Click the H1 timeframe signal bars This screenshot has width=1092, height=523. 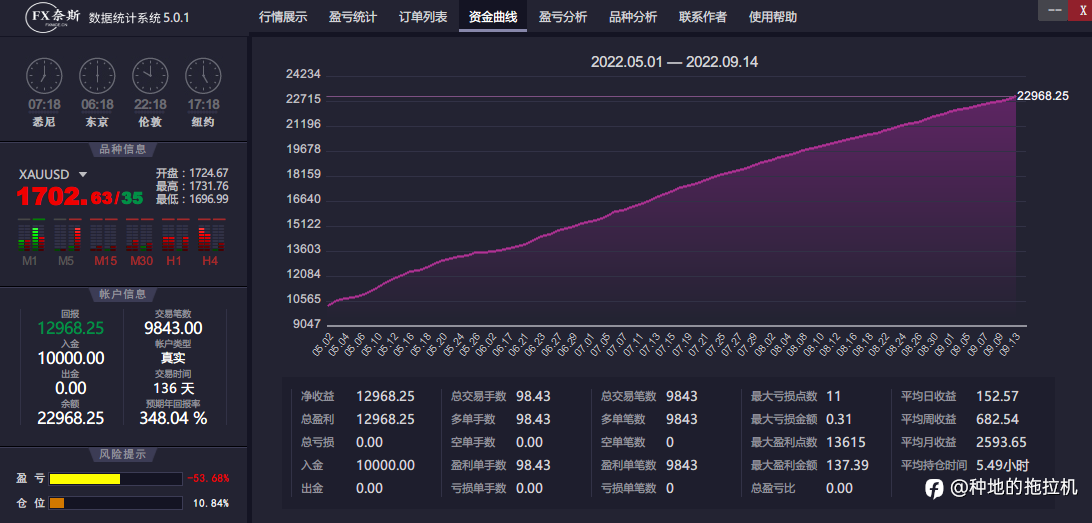tap(176, 235)
